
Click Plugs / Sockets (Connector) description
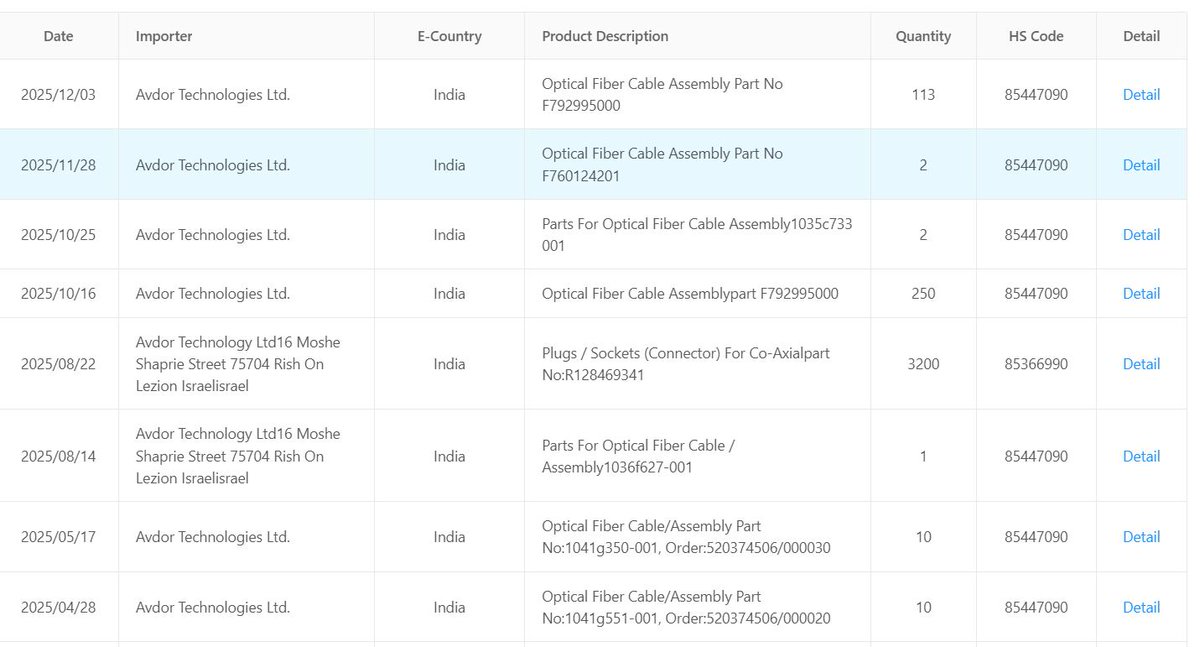click(686, 364)
